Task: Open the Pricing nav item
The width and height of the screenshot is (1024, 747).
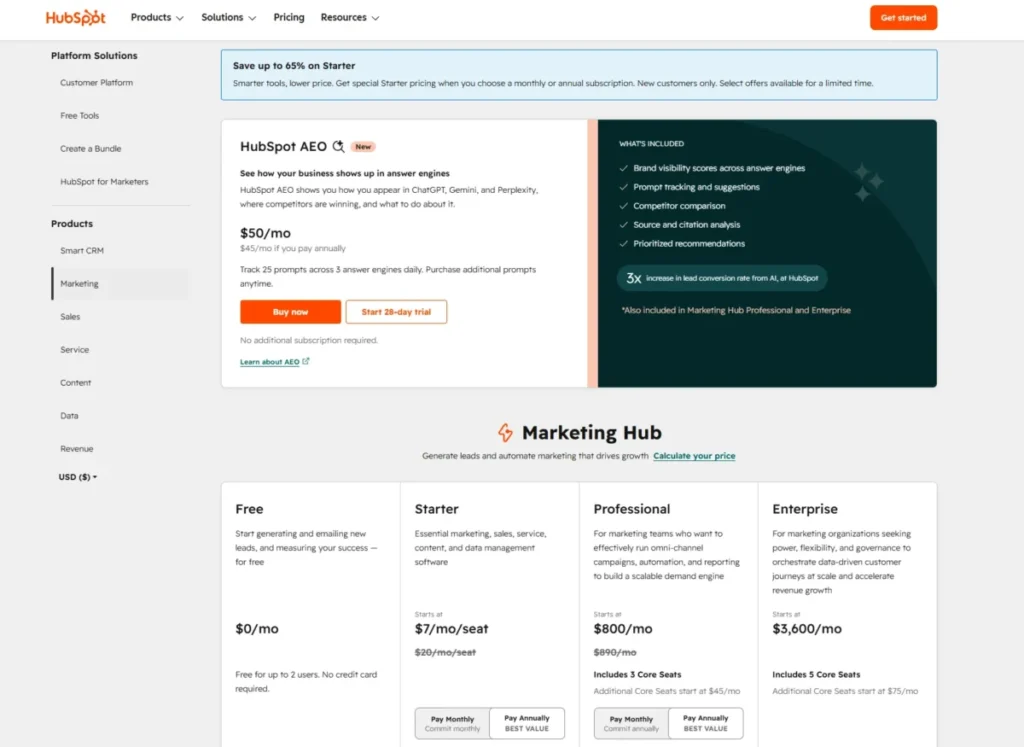Action: tap(289, 18)
